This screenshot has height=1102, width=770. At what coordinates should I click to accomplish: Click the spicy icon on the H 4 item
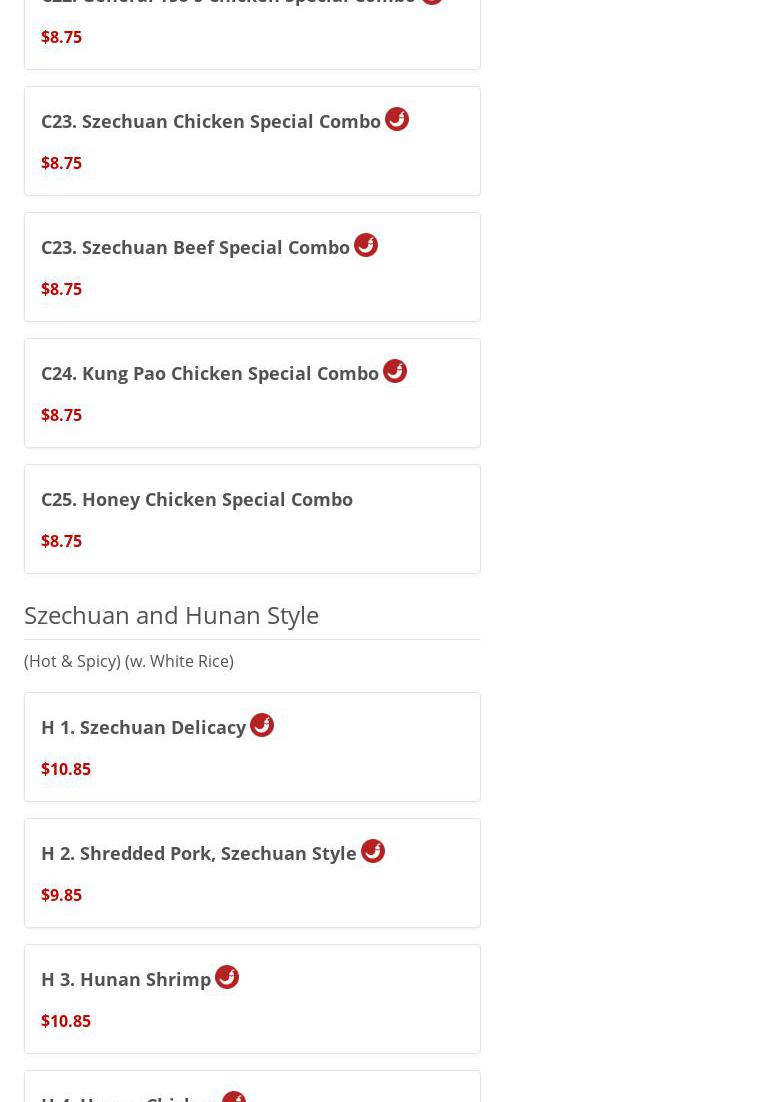coord(234,1097)
